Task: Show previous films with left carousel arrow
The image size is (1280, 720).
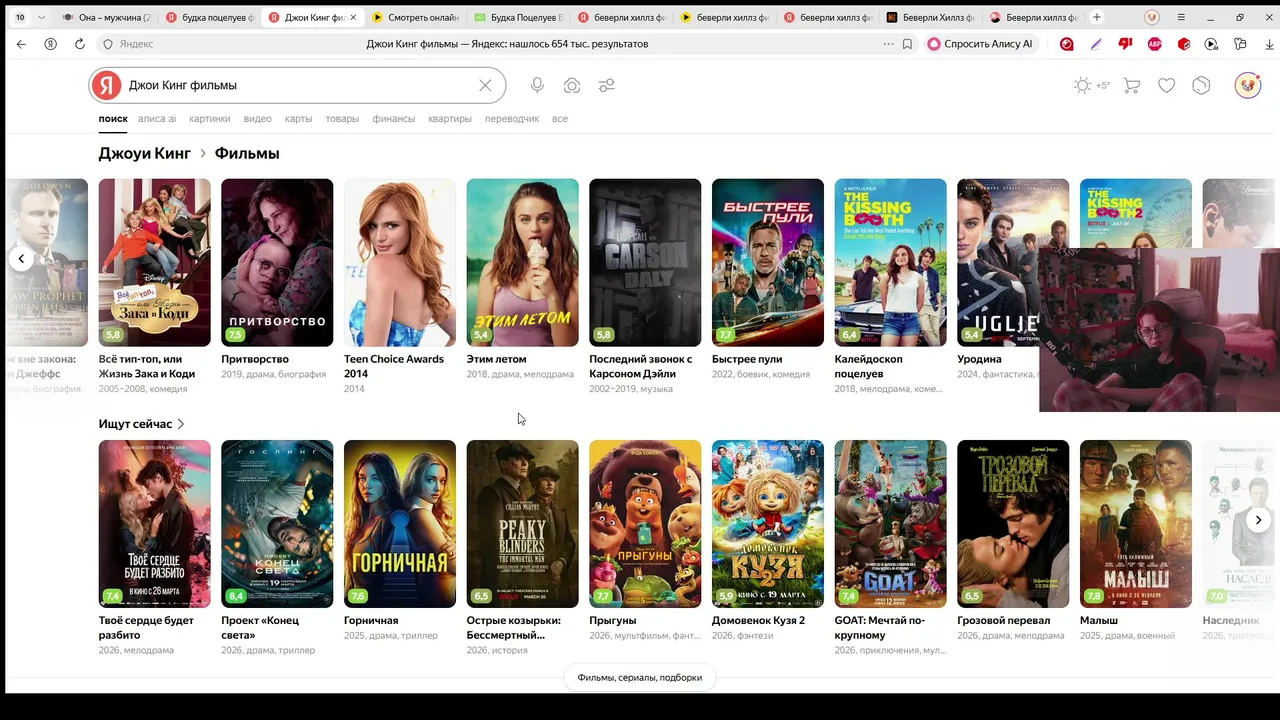Action: click(x=21, y=259)
